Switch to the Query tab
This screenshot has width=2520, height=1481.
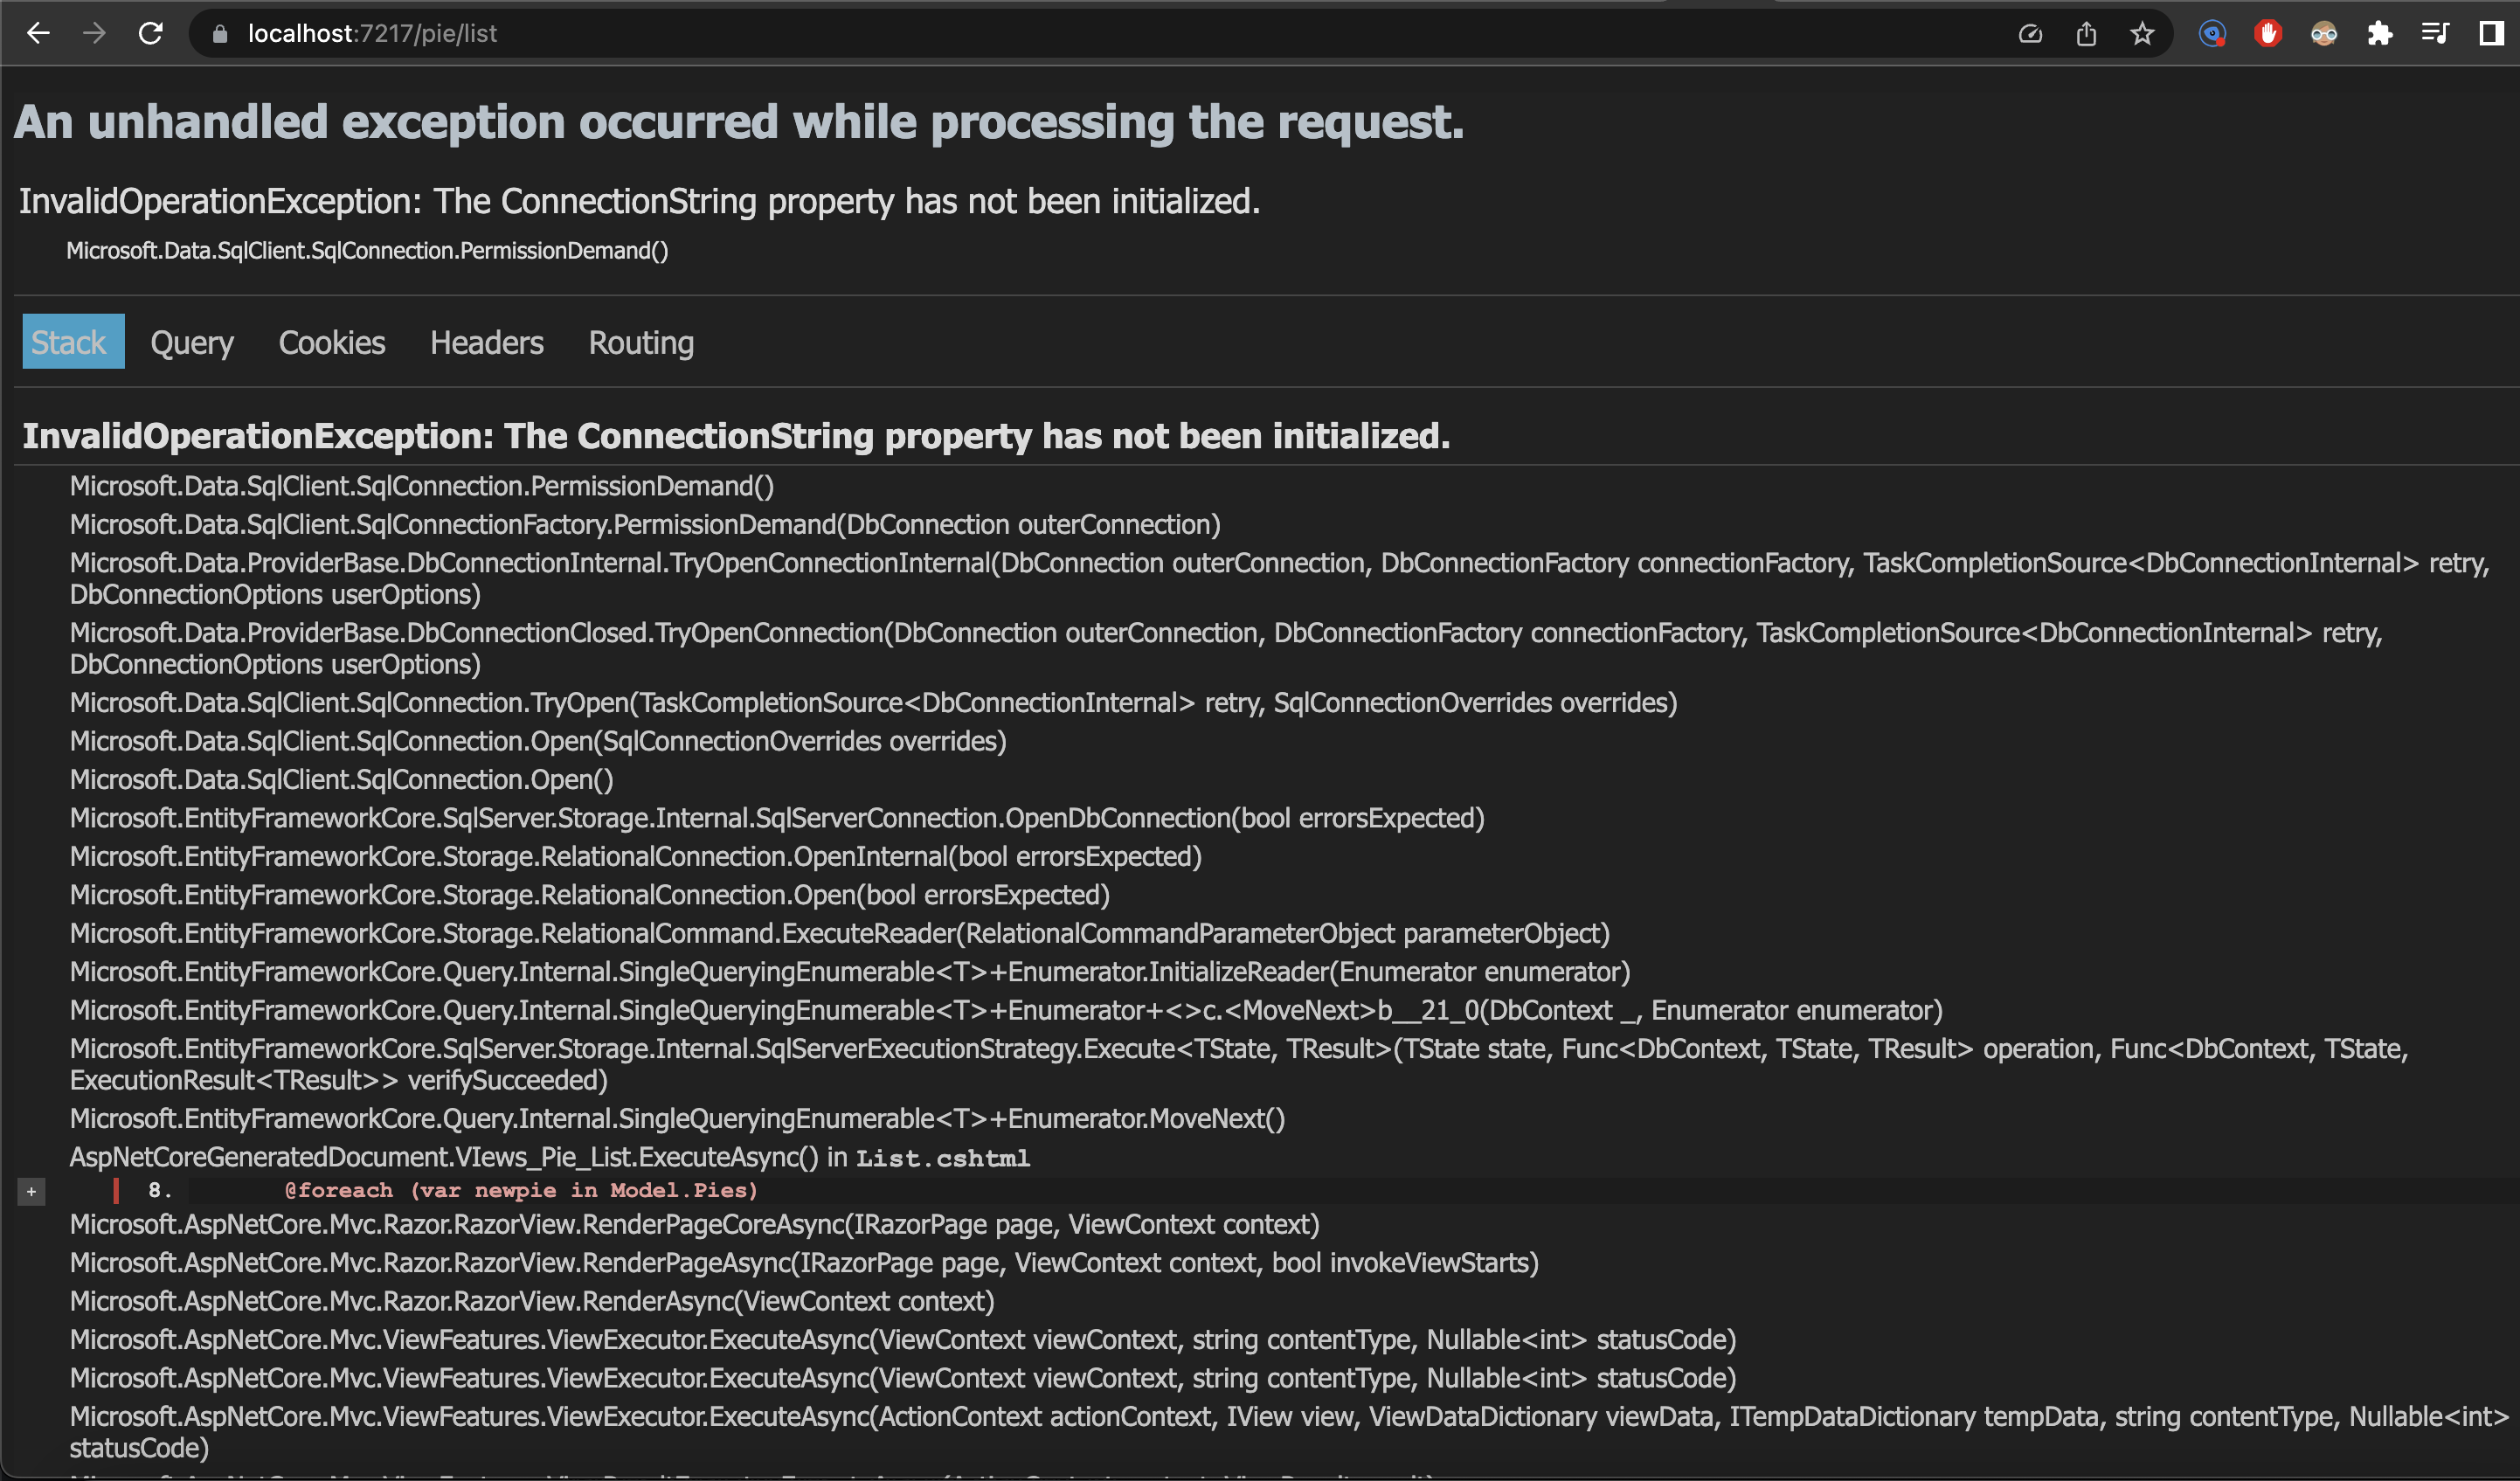point(192,342)
